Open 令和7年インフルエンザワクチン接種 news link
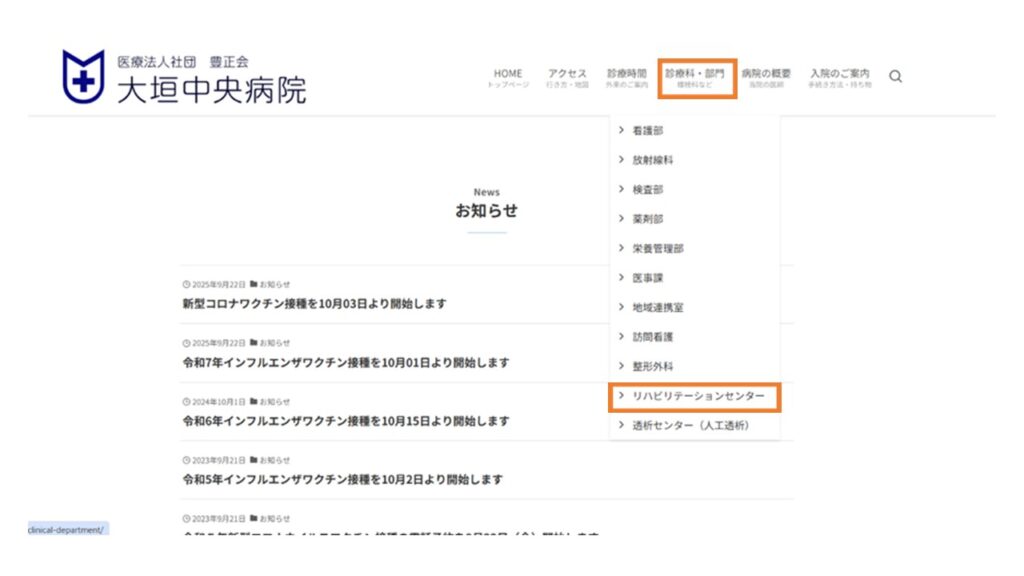The image size is (1024, 576). pos(345,363)
